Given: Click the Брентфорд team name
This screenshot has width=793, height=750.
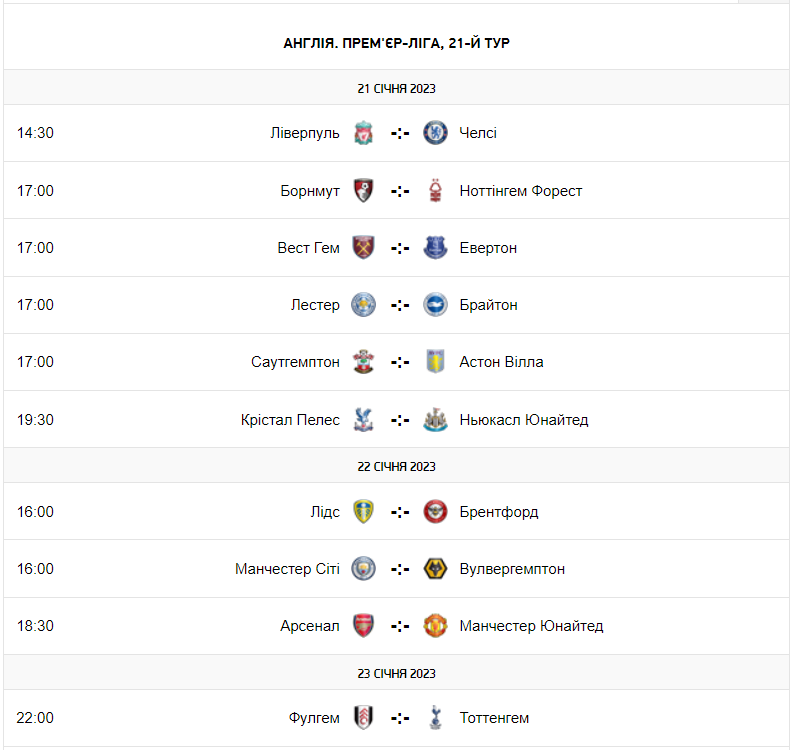Looking at the screenshot, I should point(499,511).
